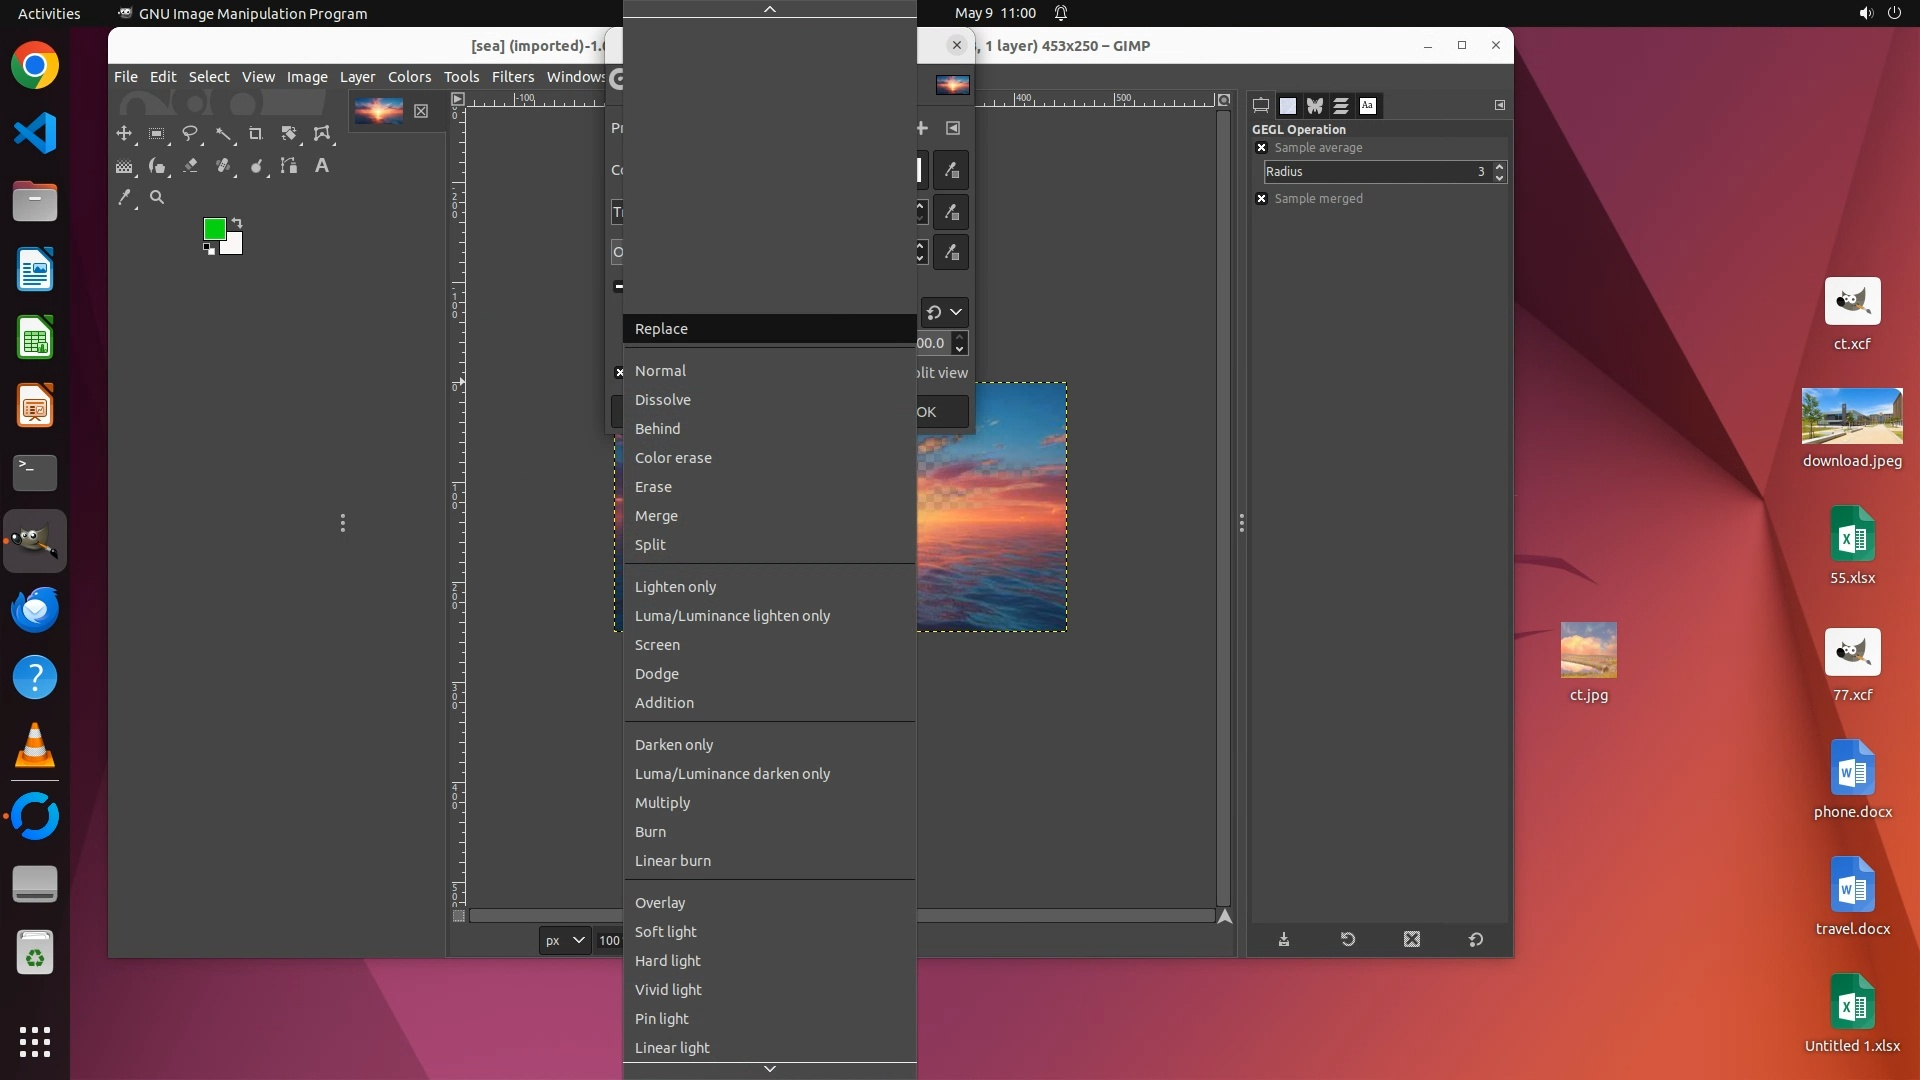The height and width of the screenshot is (1080, 1920).
Task: Select the Fuzzy Select magic wand tool
Action: coord(223,133)
